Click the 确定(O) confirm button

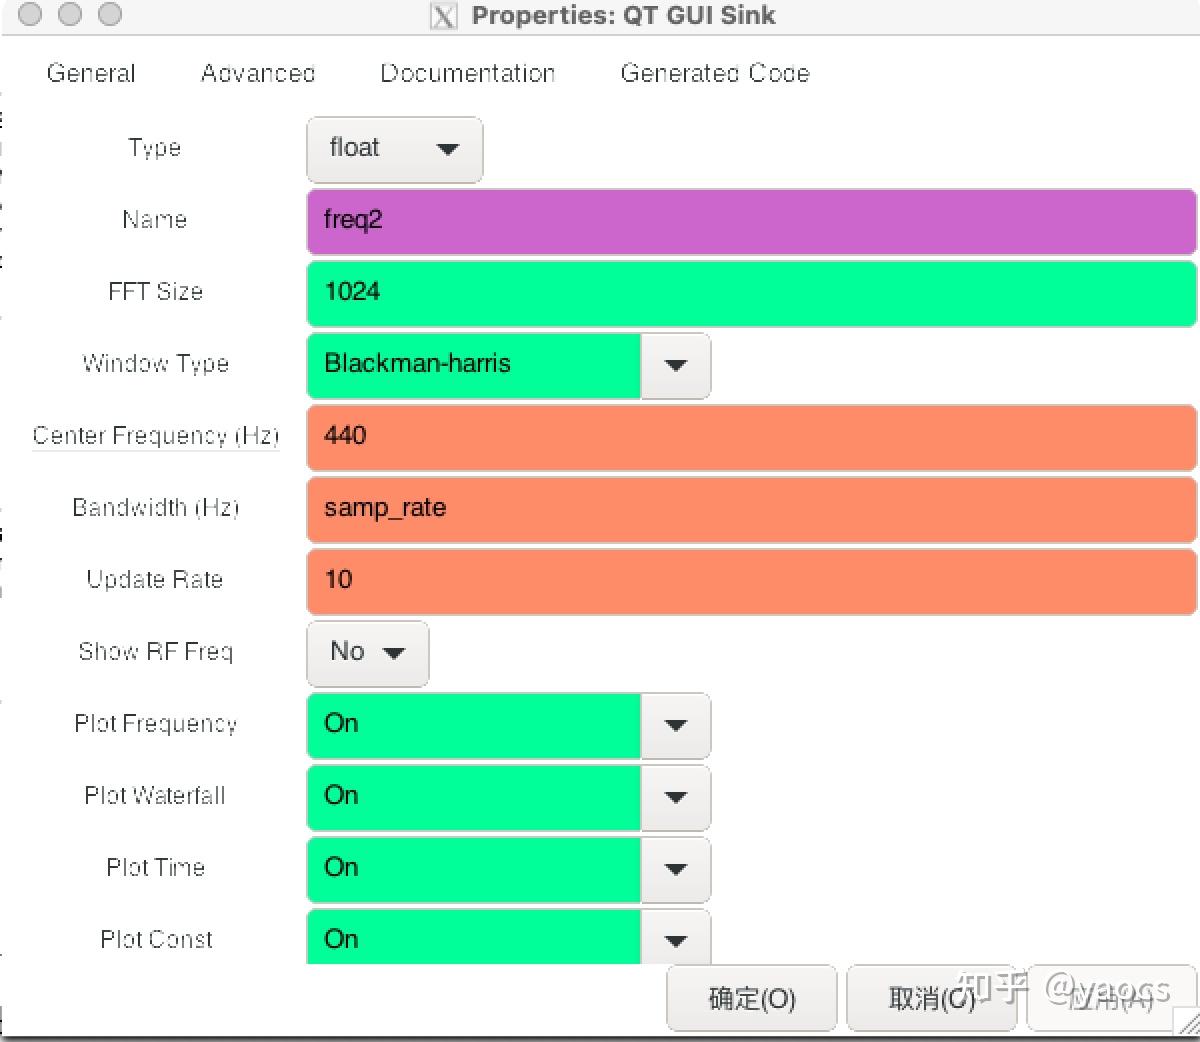752,998
